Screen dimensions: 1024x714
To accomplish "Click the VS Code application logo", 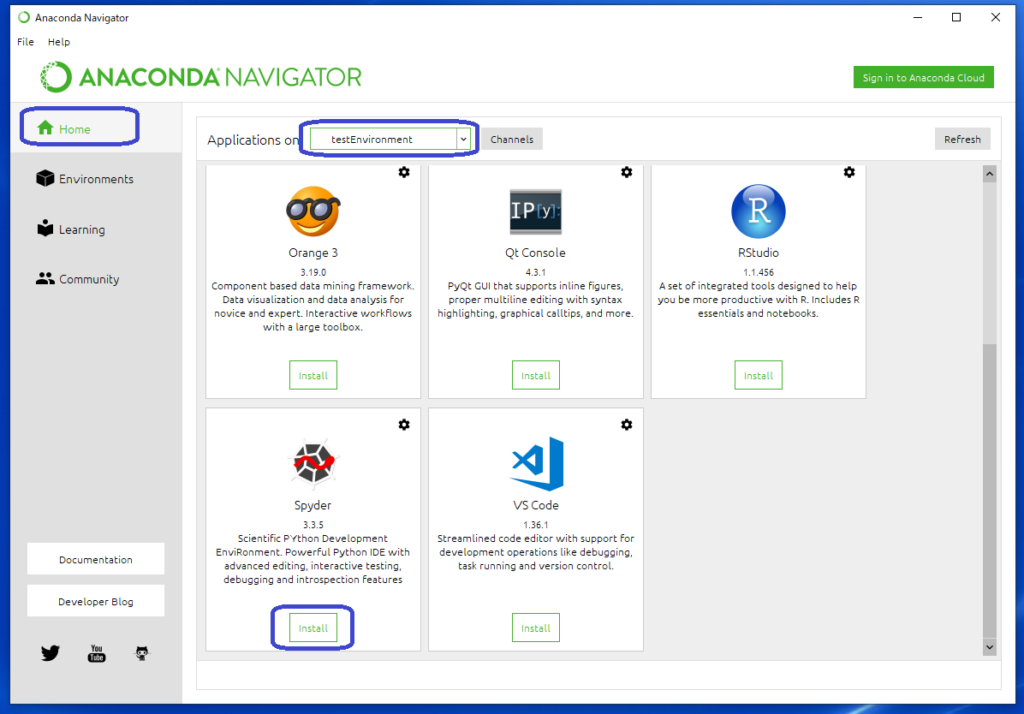I will (537, 464).
